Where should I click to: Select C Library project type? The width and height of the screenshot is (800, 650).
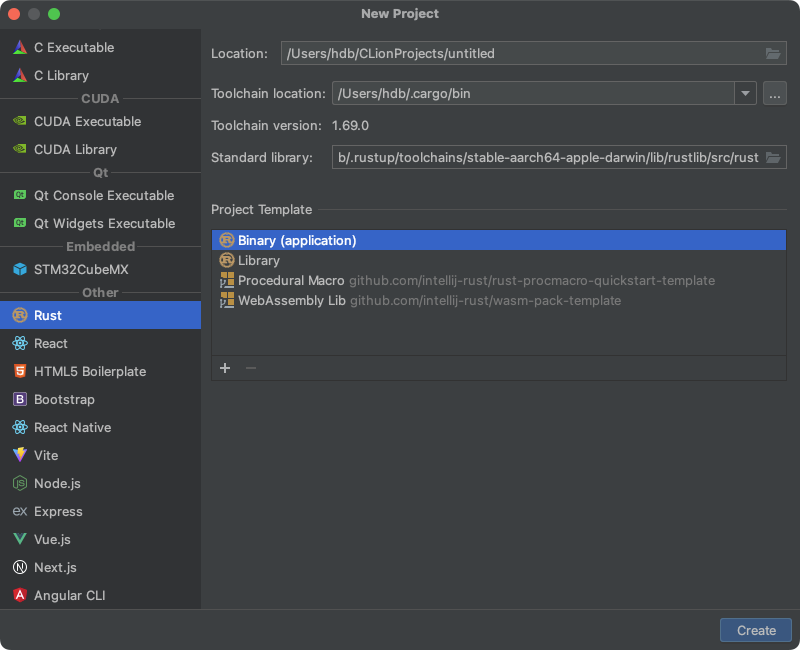101,76
